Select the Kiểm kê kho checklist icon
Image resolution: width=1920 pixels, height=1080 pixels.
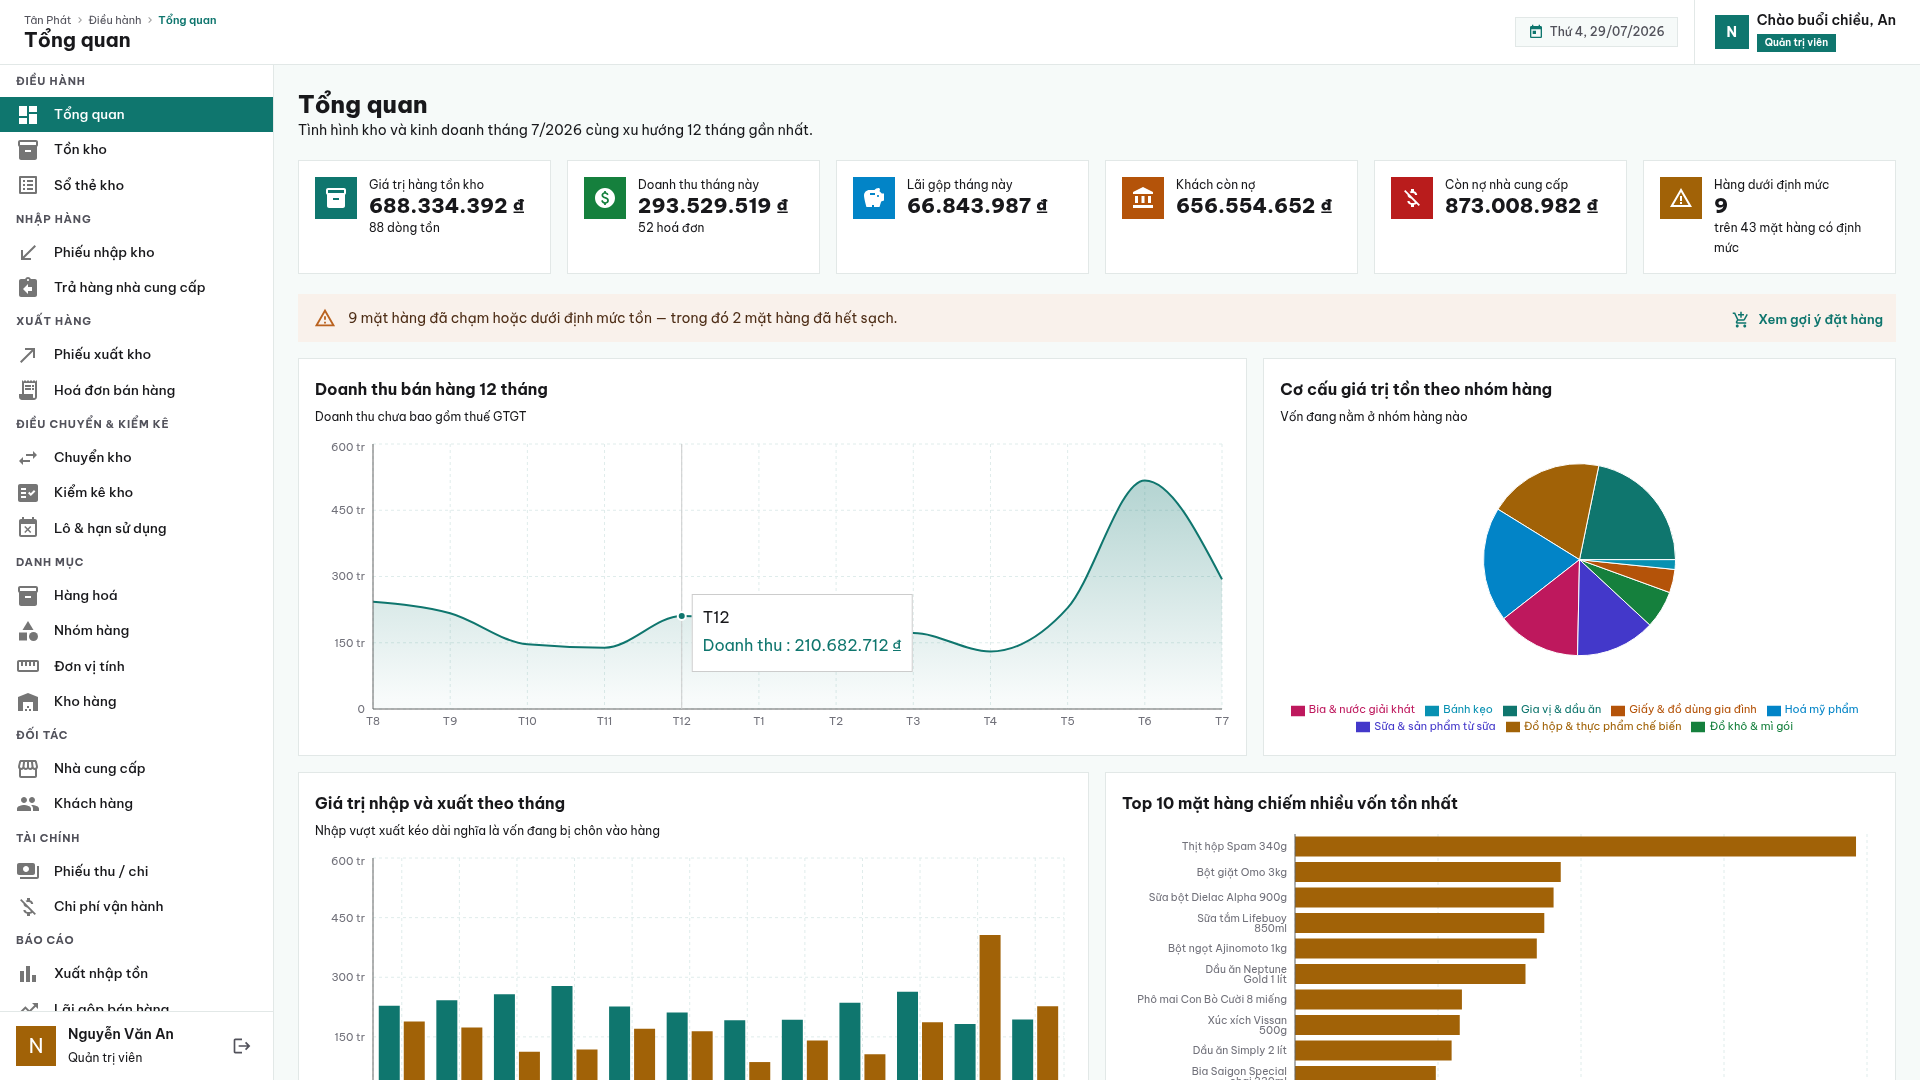click(28, 493)
